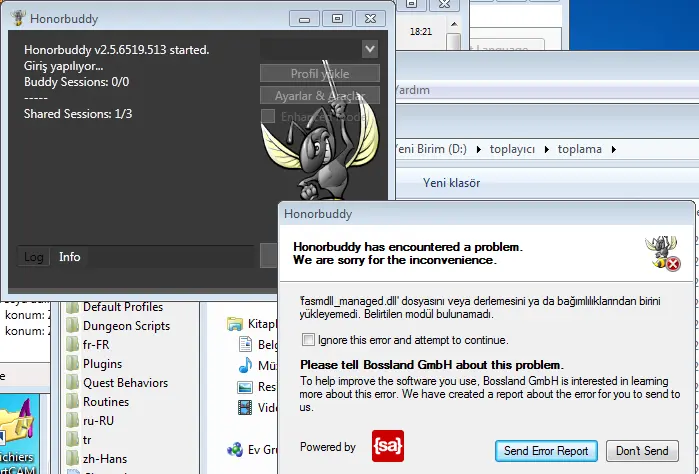
Task: Click the Honorbuddy error bee icon in the dialog
Action: pos(663,253)
